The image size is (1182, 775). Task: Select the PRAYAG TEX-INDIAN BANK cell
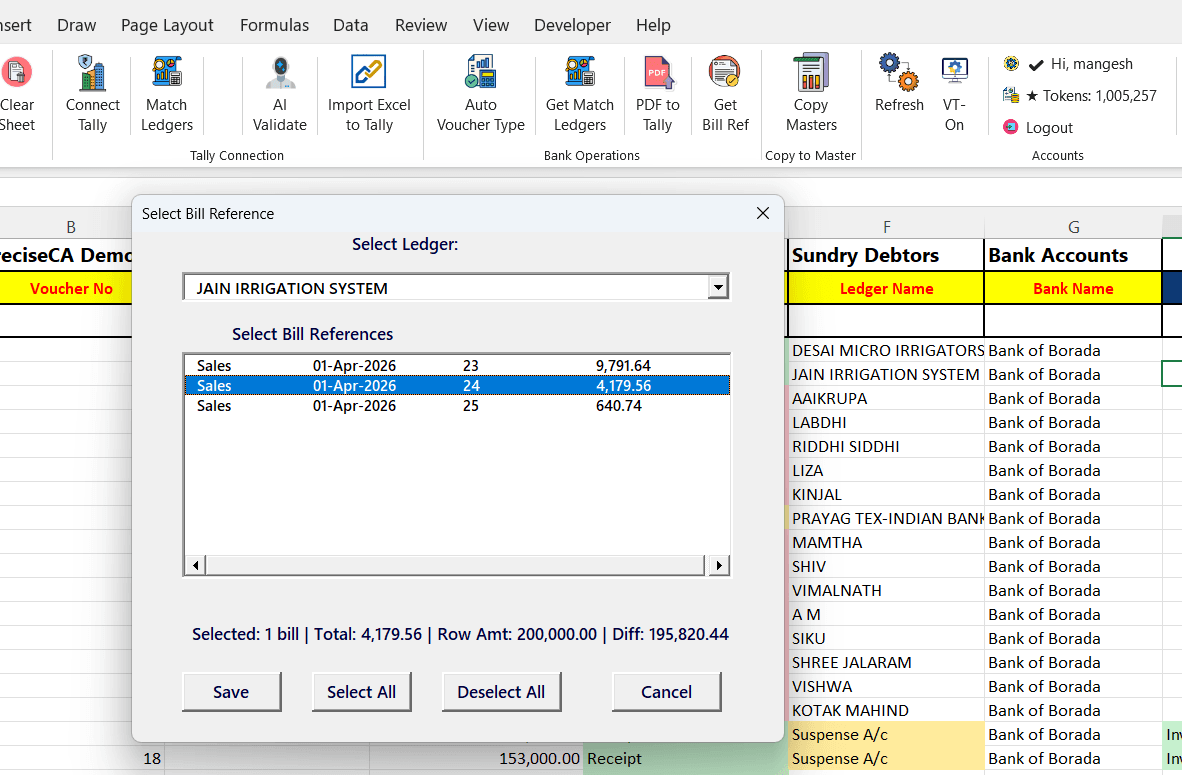point(886,519)
